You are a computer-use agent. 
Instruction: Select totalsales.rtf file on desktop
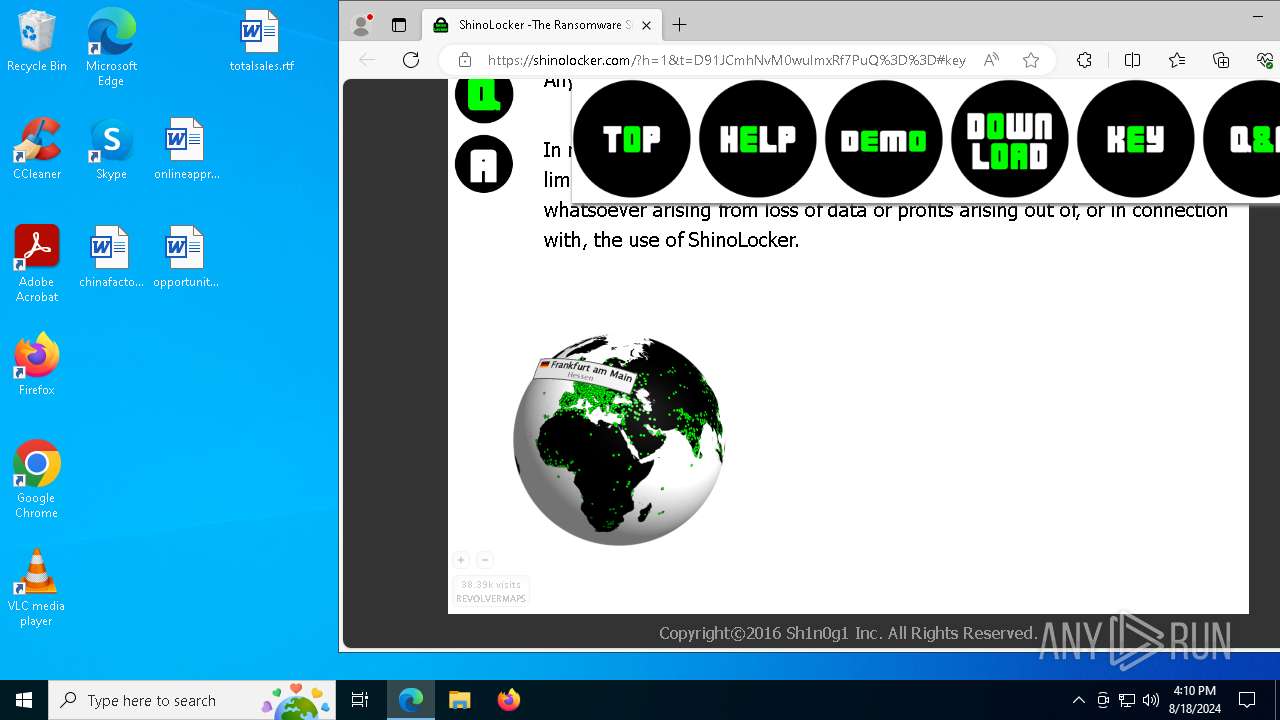[261, 42]
